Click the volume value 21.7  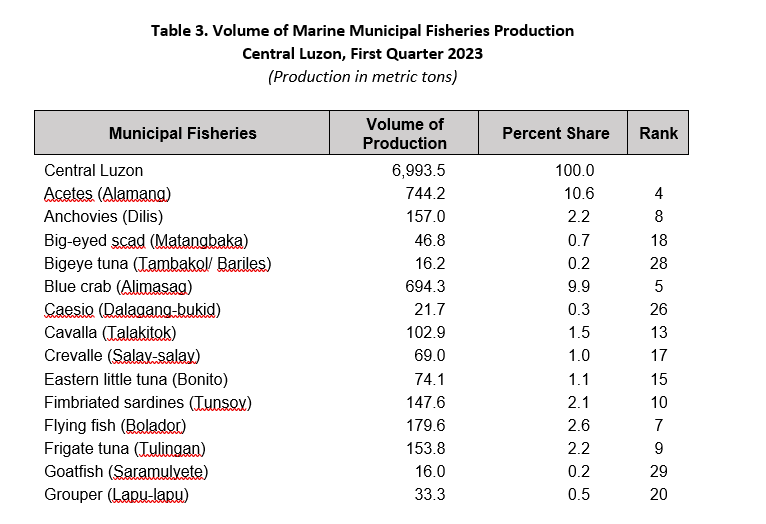(x=430, y=309)
